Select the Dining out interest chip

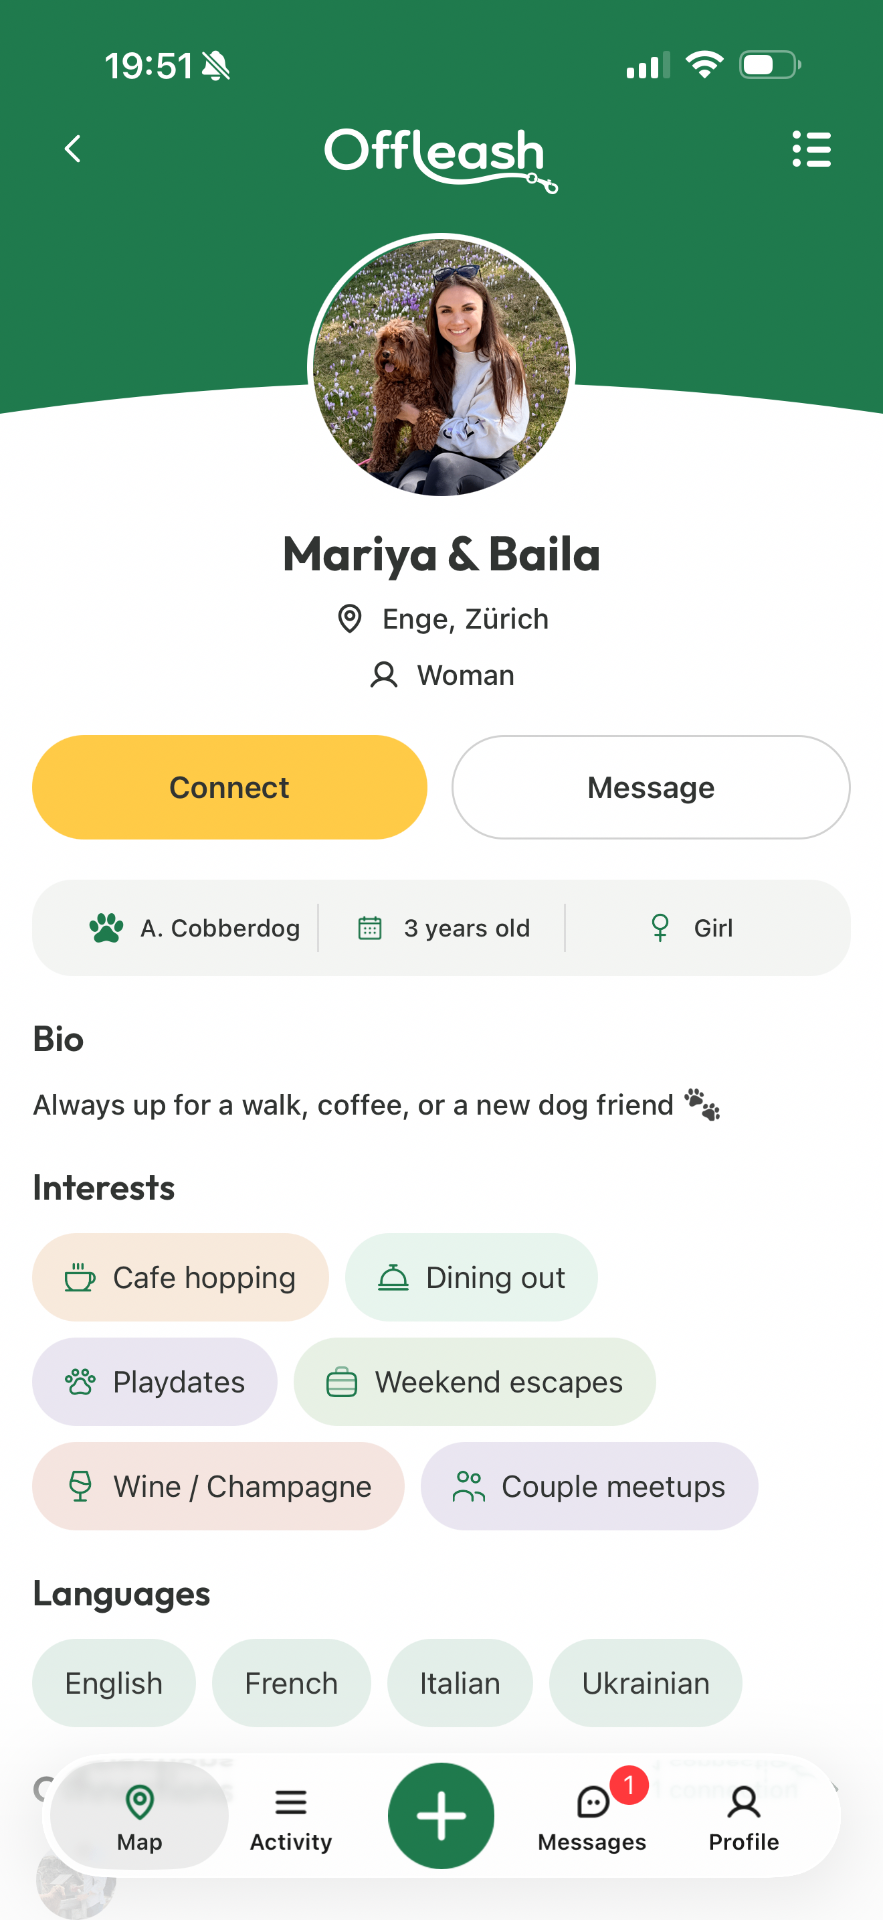(x=471, y=1277)
